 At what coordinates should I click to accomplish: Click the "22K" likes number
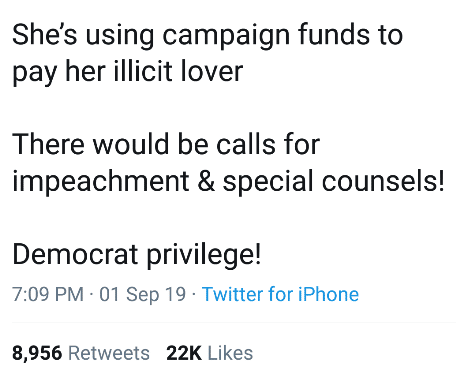(184, 353)
